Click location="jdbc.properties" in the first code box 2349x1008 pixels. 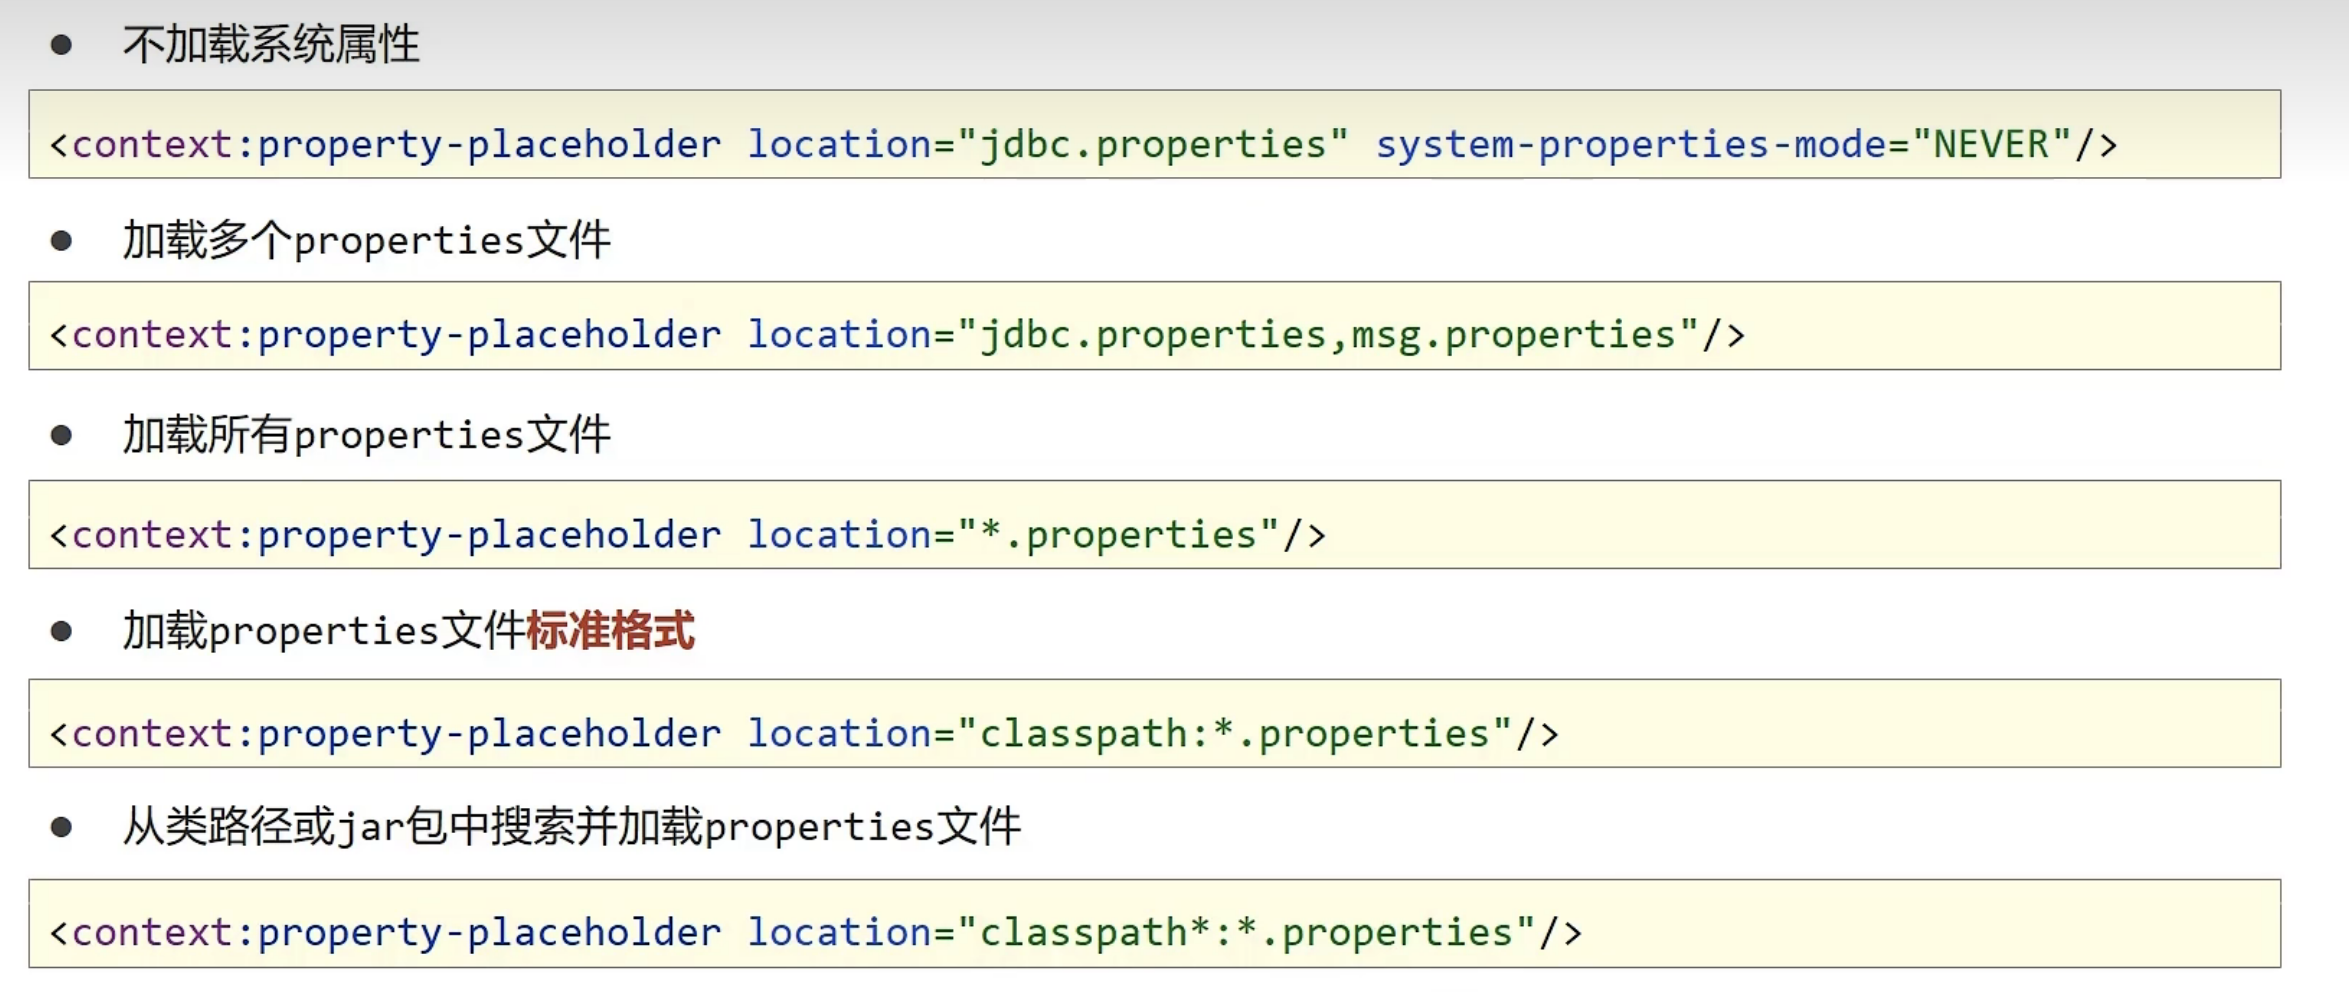pos(1048,145)
